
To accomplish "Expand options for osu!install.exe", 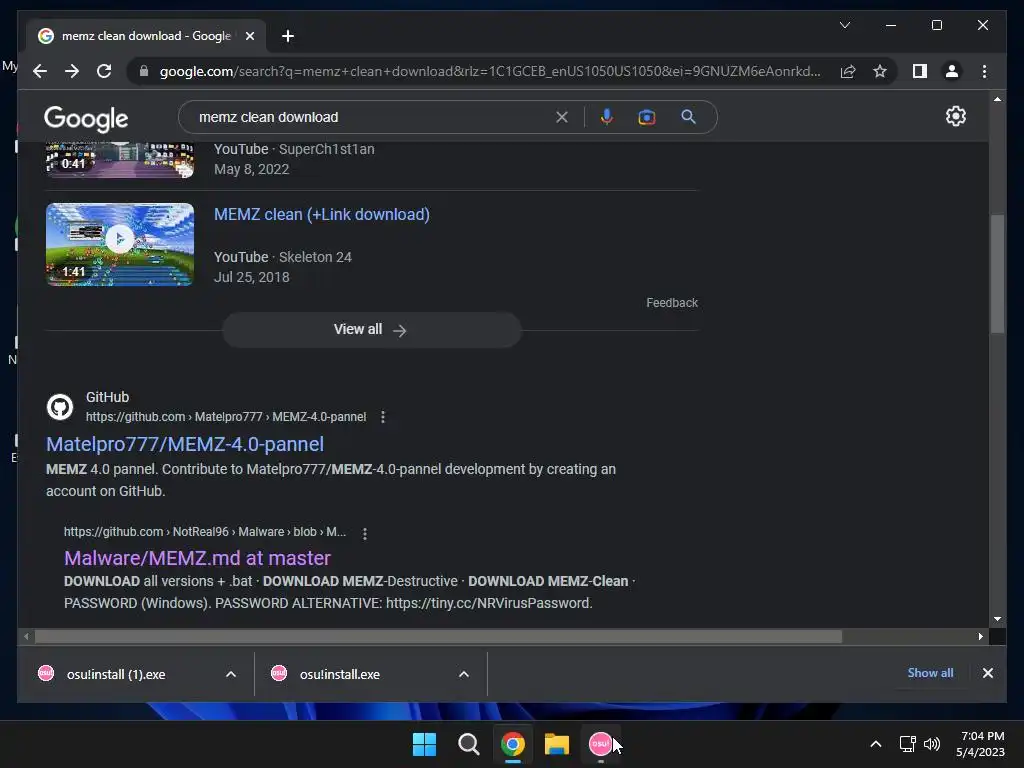I will click(464, 674).
